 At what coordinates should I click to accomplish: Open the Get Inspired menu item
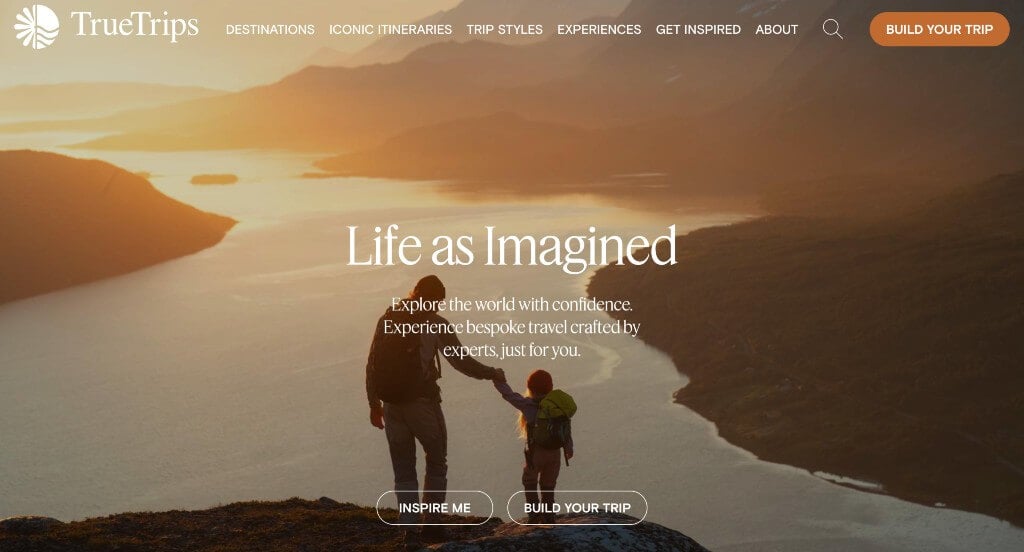point(698,29)
